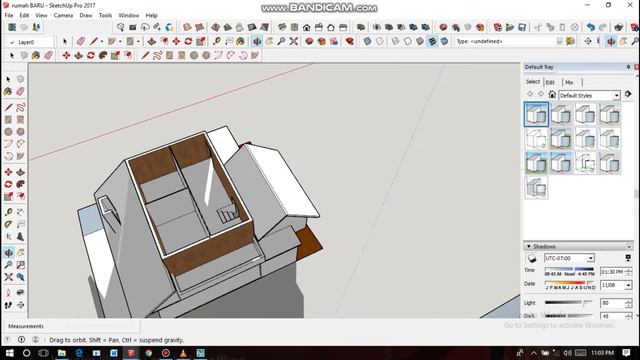Switch to Front view house icon
Screen dimensions: 640x360
307,27
